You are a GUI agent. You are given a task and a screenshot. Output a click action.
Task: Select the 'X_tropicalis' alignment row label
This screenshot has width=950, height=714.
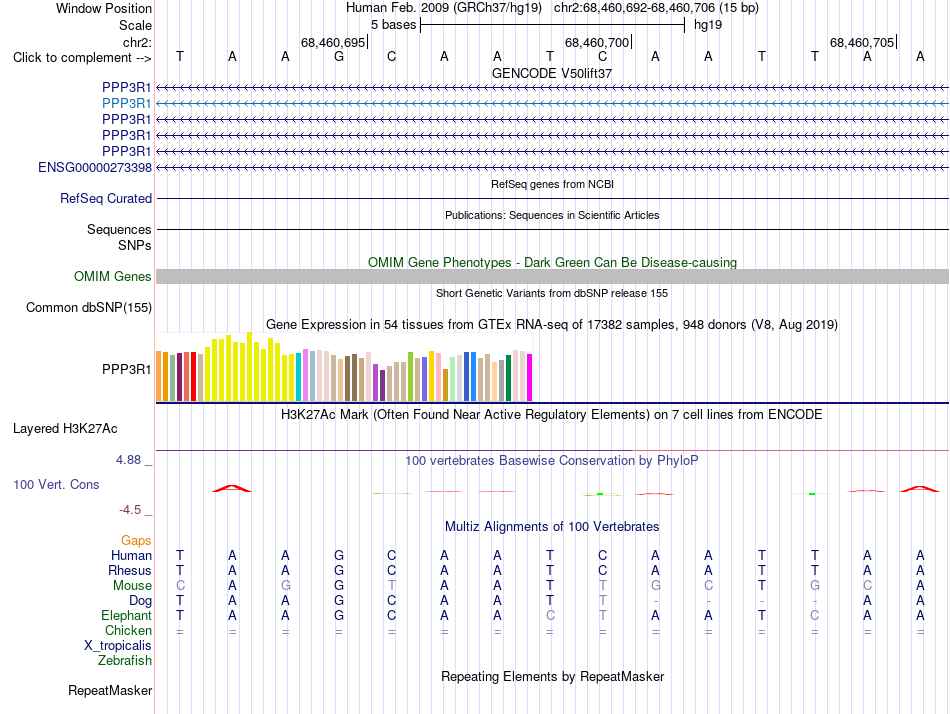tap(118, 646)
